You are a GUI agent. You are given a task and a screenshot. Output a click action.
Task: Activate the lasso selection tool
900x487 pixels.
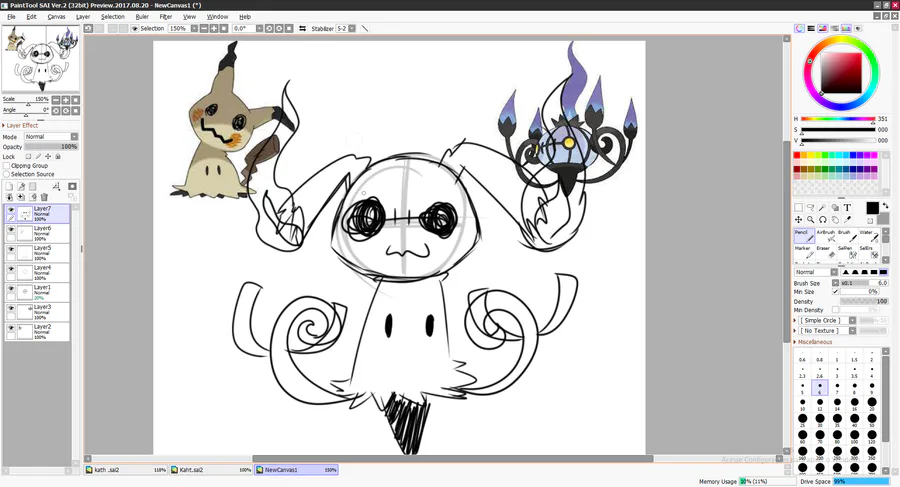click(810, 207)
